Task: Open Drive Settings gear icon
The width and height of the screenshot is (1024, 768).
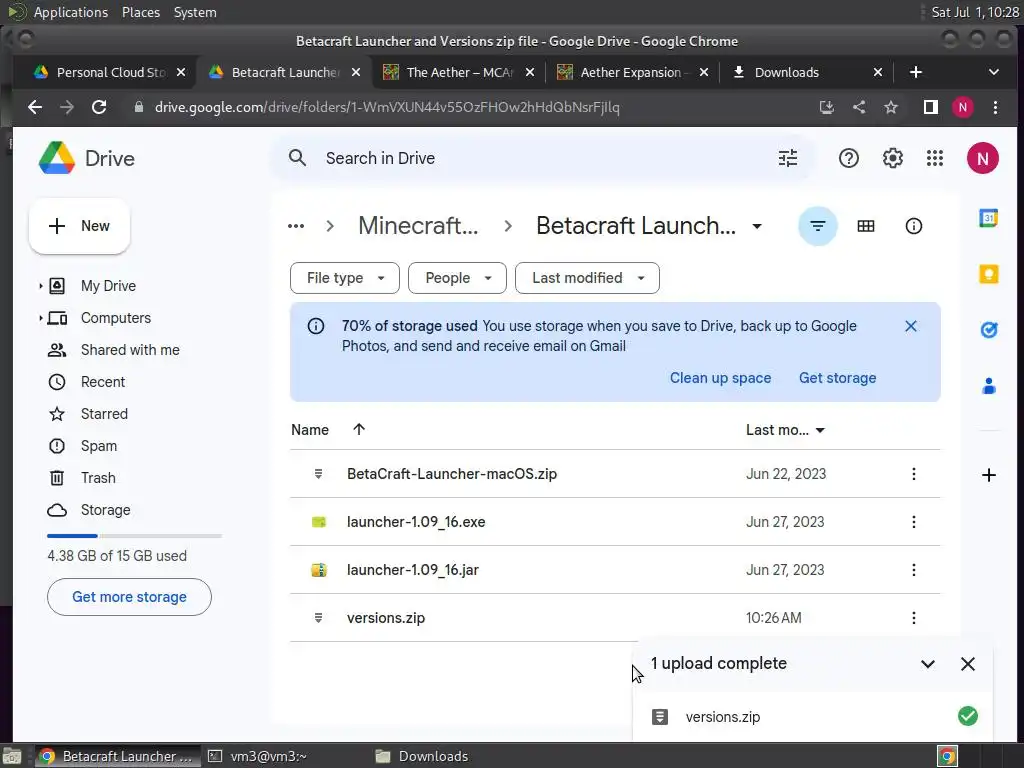Action: (x=892, y=158)
